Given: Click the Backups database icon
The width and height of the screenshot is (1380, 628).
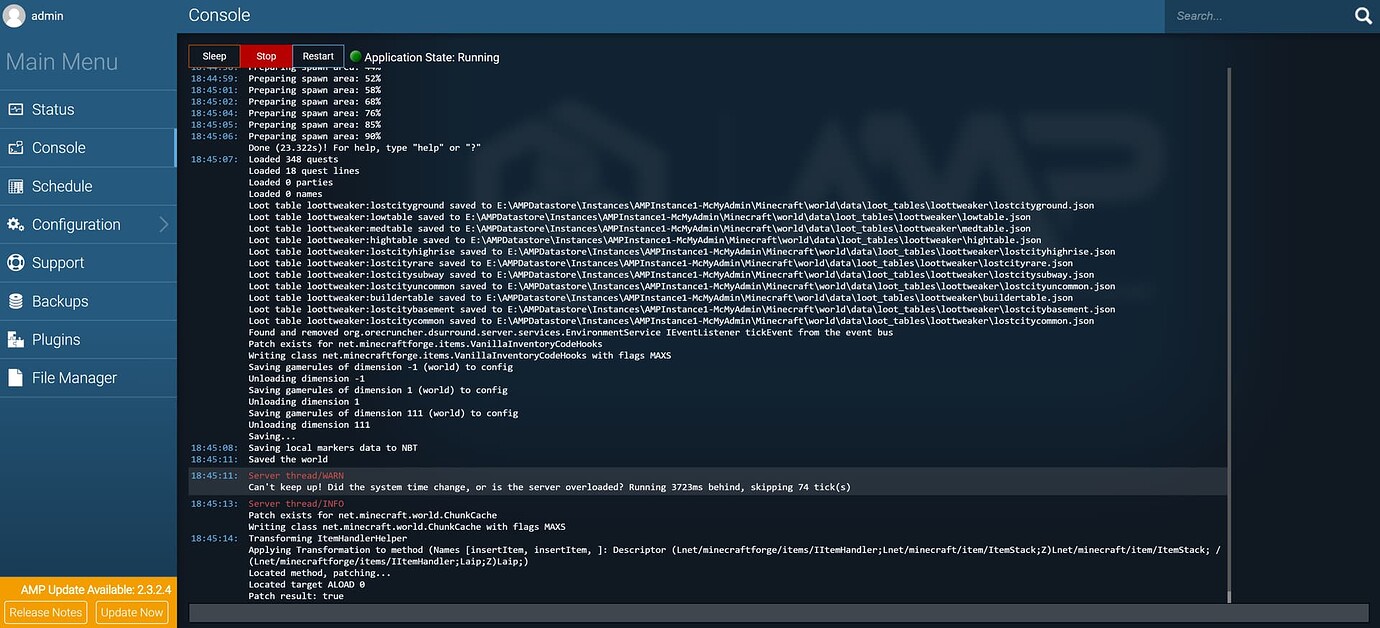Looking at the screenshot, I should [15, 302].
